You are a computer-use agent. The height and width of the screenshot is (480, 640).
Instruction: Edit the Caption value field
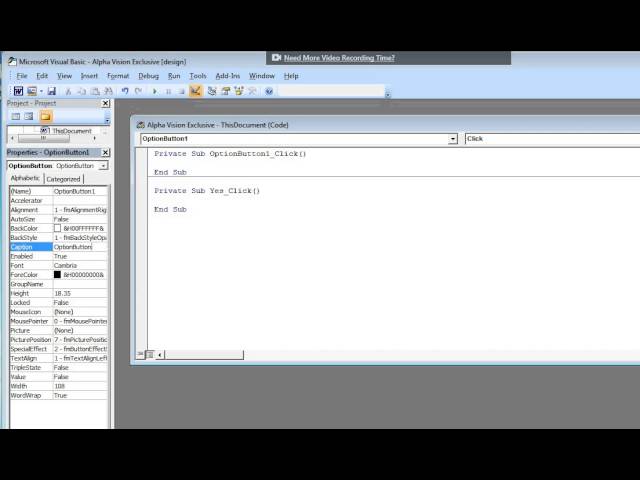pyautogui.click(x=80, y=247)
